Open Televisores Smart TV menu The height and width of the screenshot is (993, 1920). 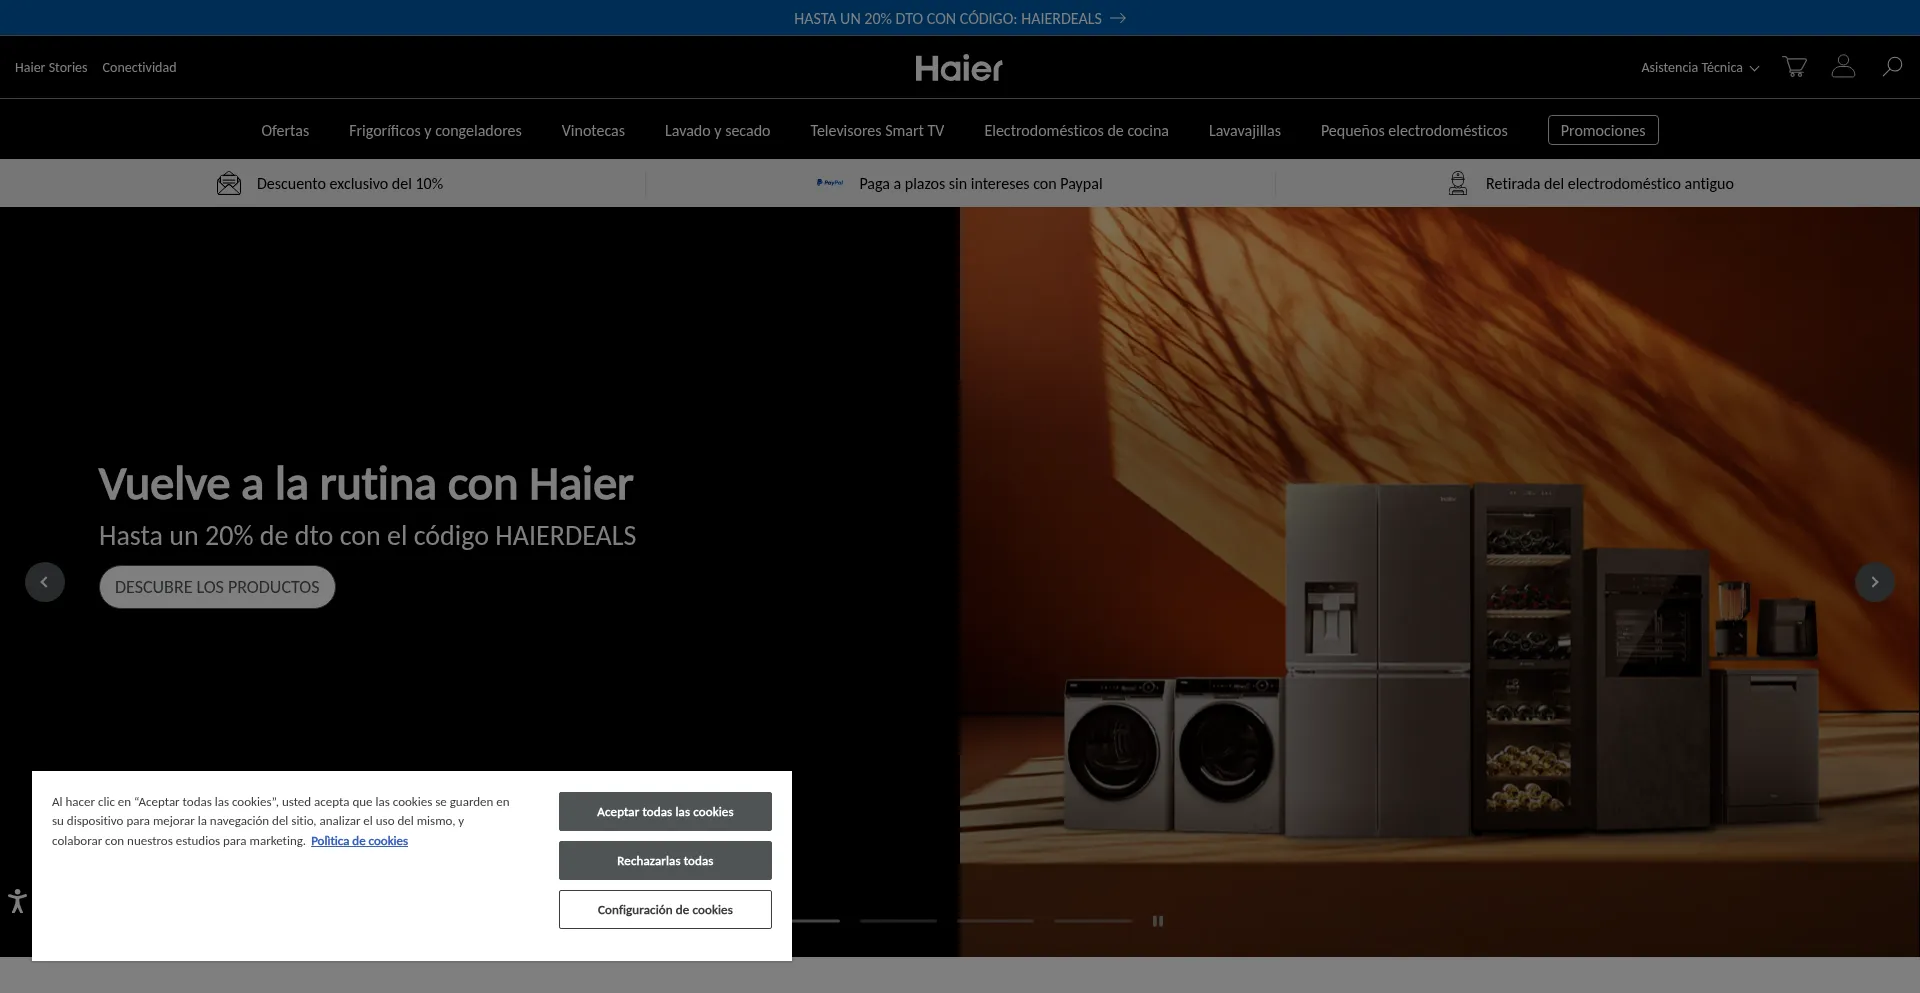click(x=877, y=131)
